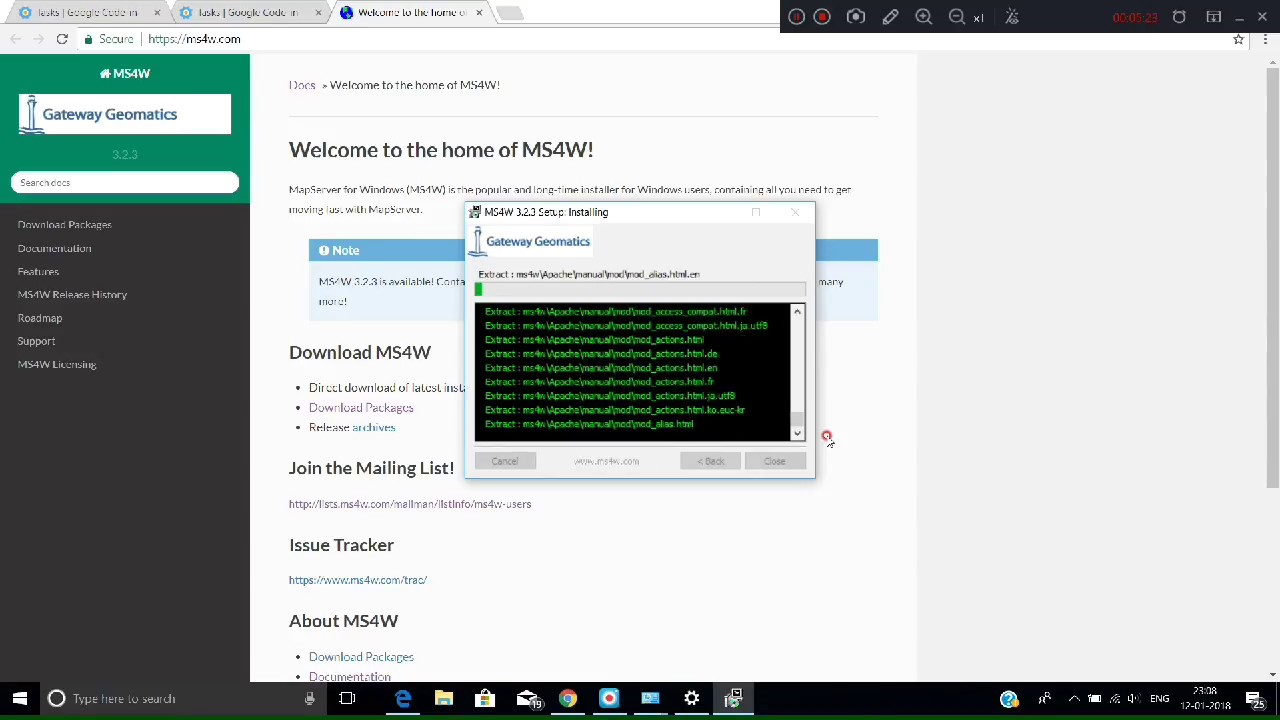Viewport: 1280px width, 720px height.
Task: Click the cursor effects icon in recorder bar
Action: click(x=1012, y=17)
